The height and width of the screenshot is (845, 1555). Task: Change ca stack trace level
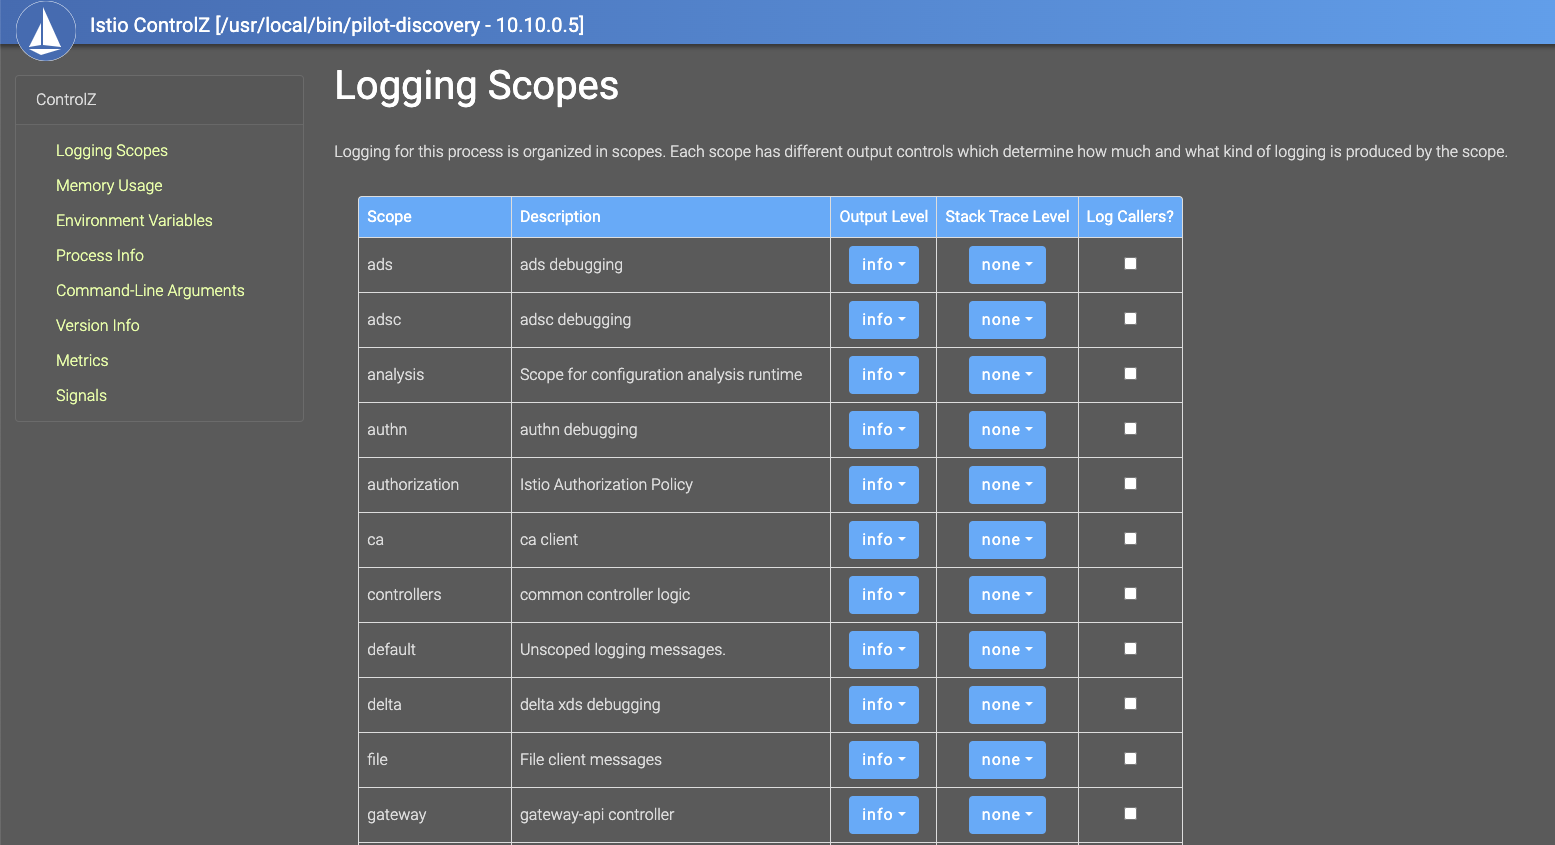(x=1007, y=540)
